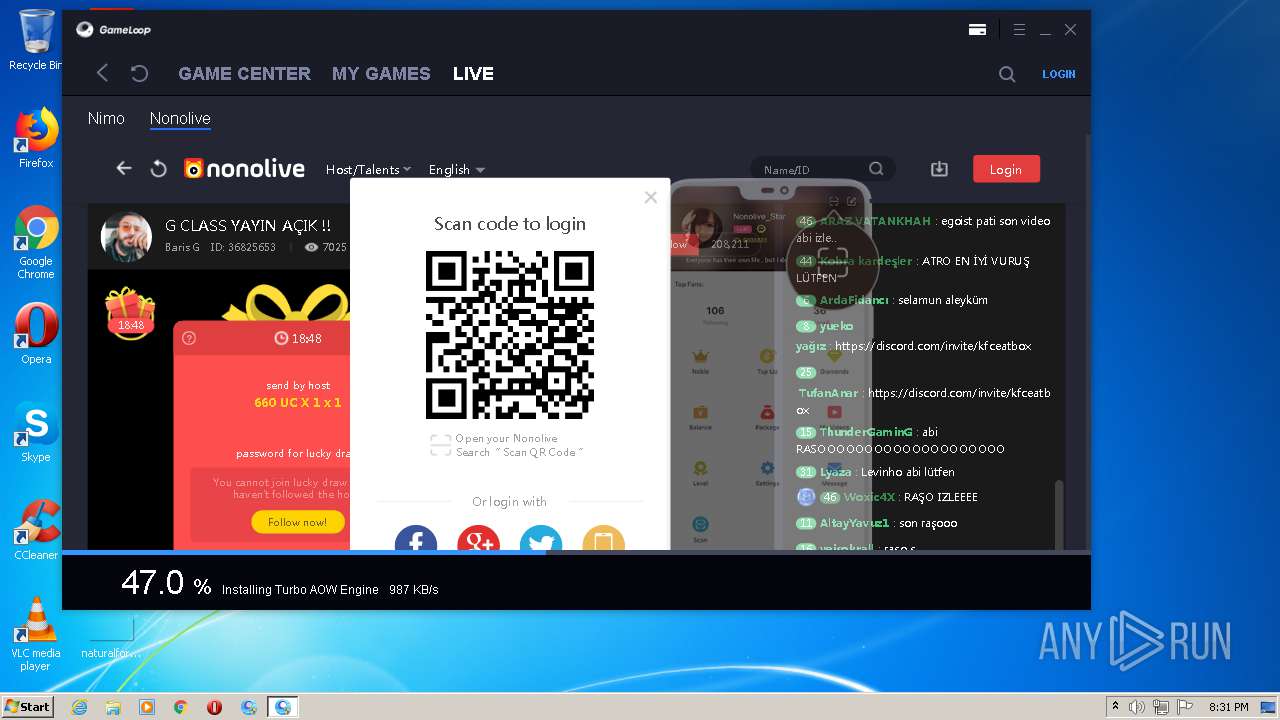
Task: Open Windows Start menu
Action: [28, 706]
